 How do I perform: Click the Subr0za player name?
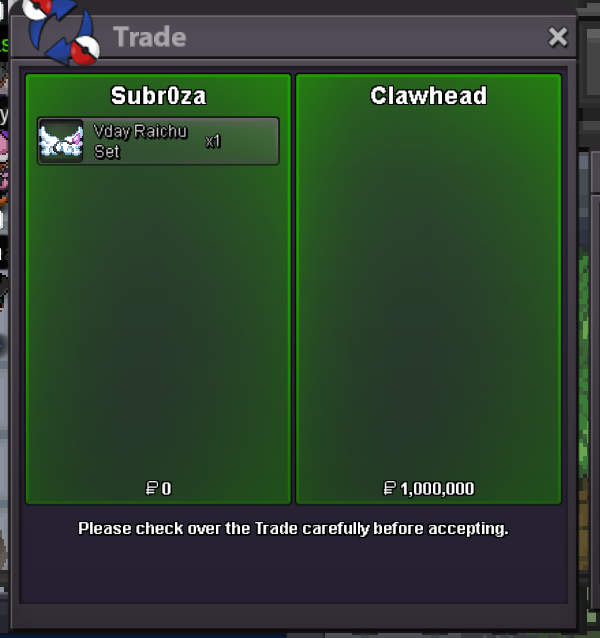(x=158, y=96)
